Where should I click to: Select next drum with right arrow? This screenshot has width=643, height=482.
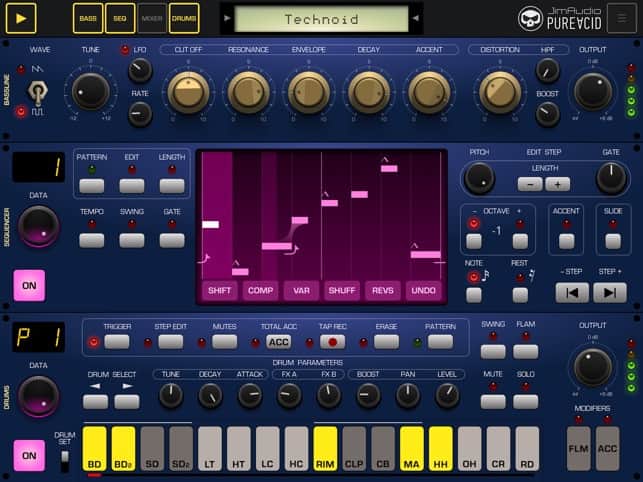tap(126, 401)
